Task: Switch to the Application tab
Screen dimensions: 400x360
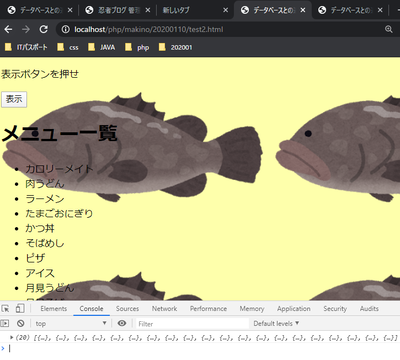Action: click(x=294, y=309)
